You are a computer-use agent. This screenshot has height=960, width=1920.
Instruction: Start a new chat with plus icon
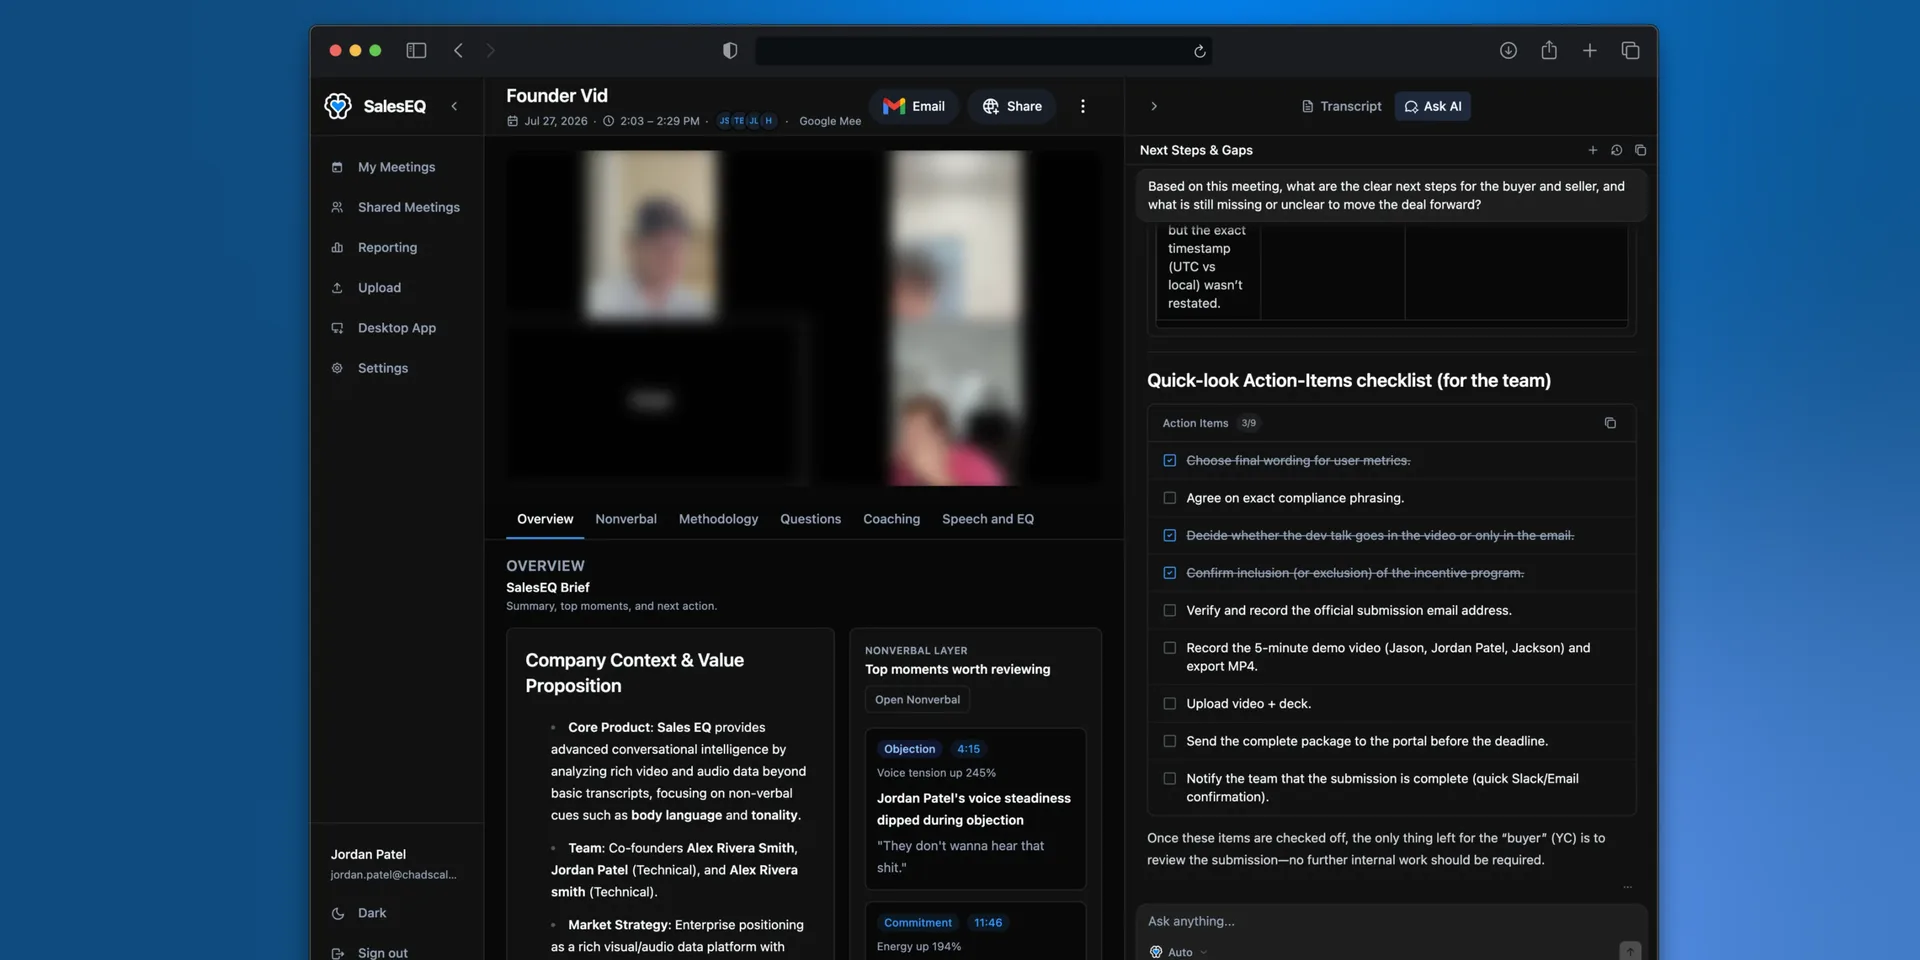[x=1592, y=150]
